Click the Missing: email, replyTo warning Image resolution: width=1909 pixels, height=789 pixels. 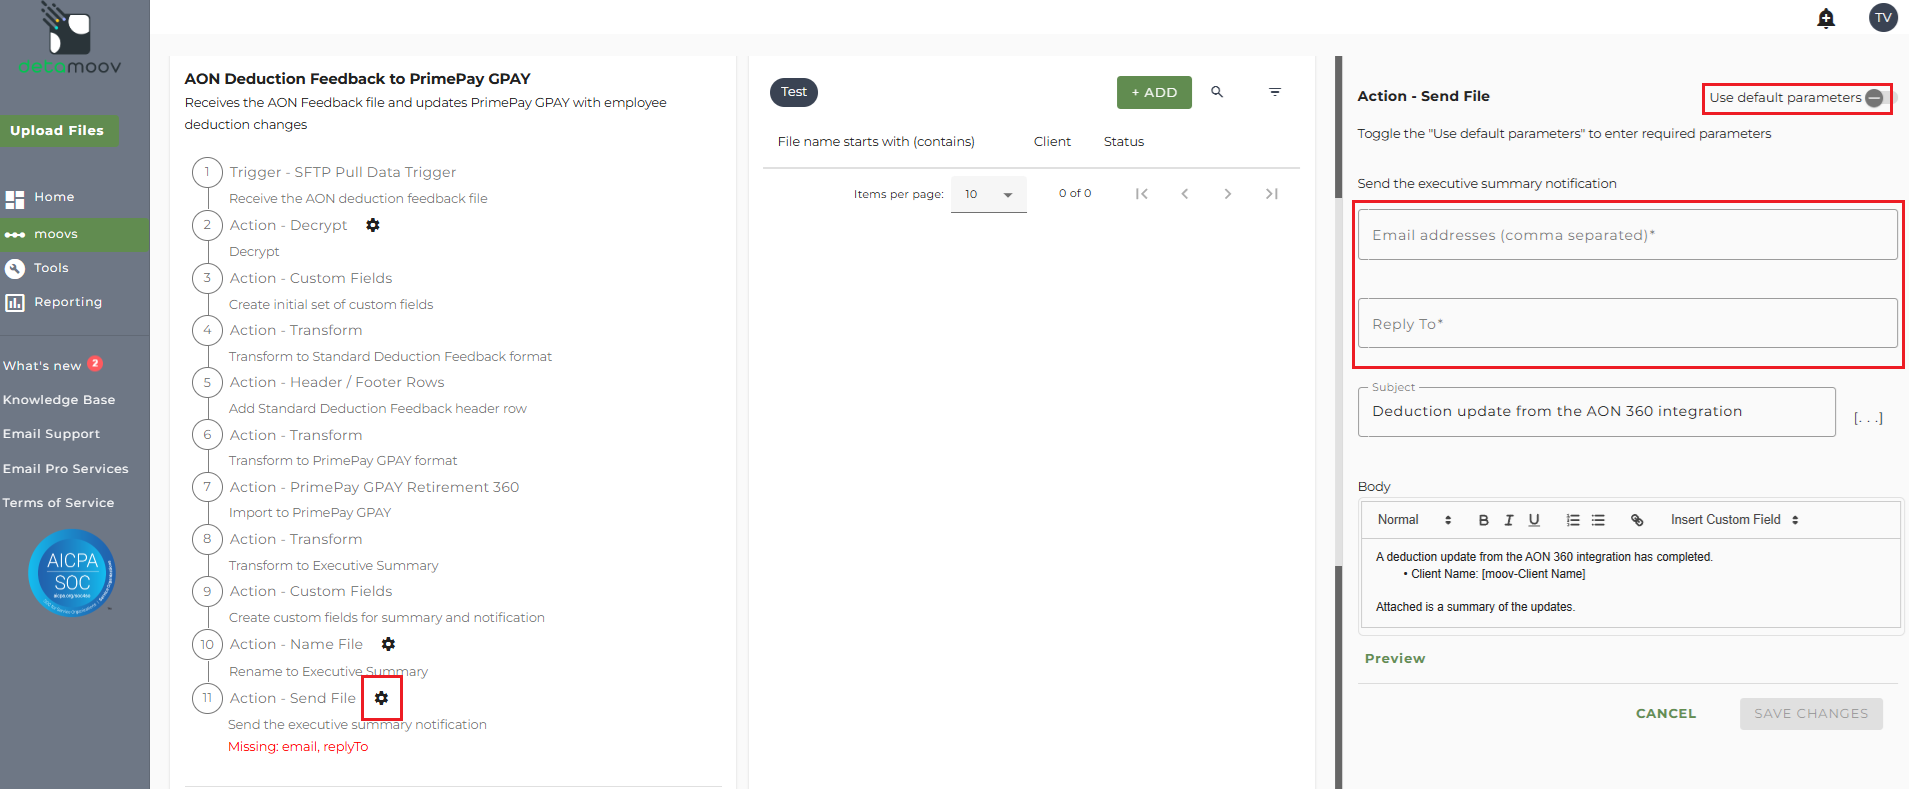point(298,747)
